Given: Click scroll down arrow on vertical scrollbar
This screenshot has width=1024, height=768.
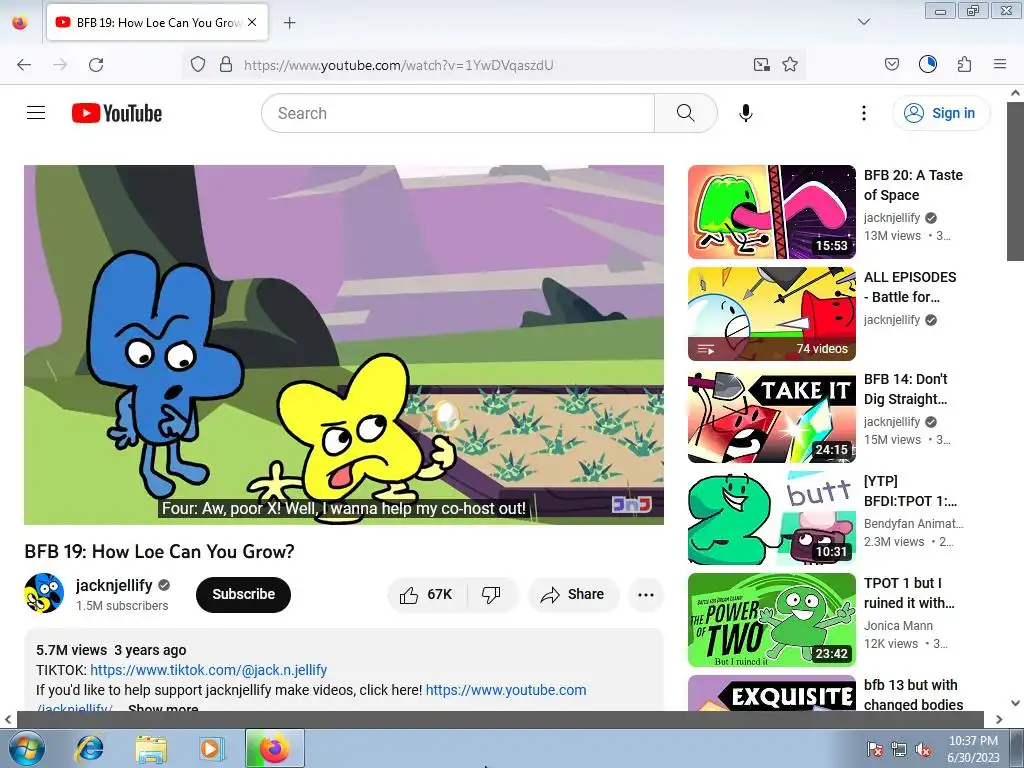Looking at the screenshot, I should point(1015,703).
